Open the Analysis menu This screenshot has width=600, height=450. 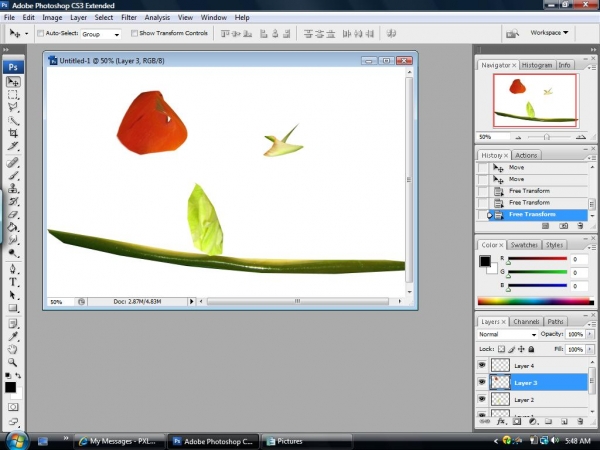(157, 18)
